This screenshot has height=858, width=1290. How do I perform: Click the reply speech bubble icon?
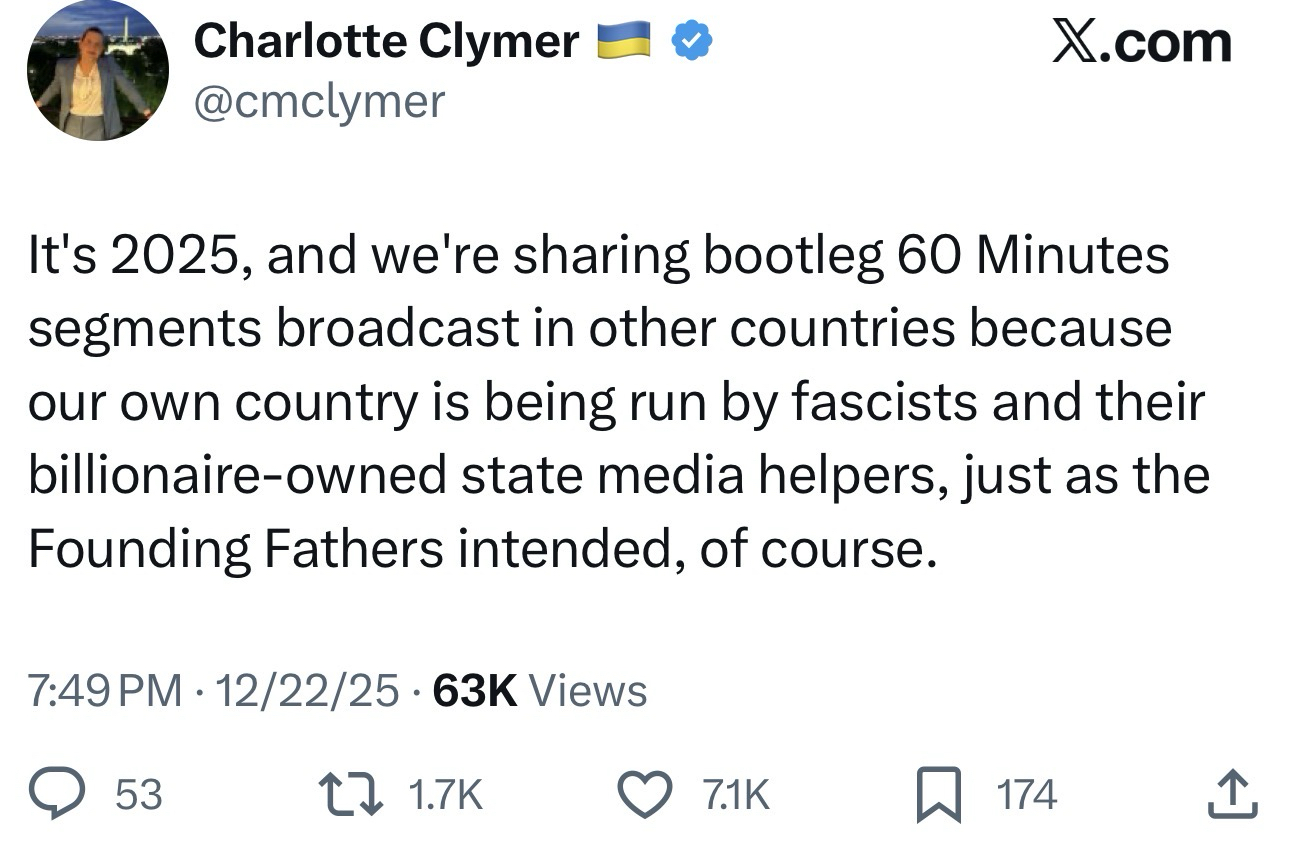click(x=73, y=794)
